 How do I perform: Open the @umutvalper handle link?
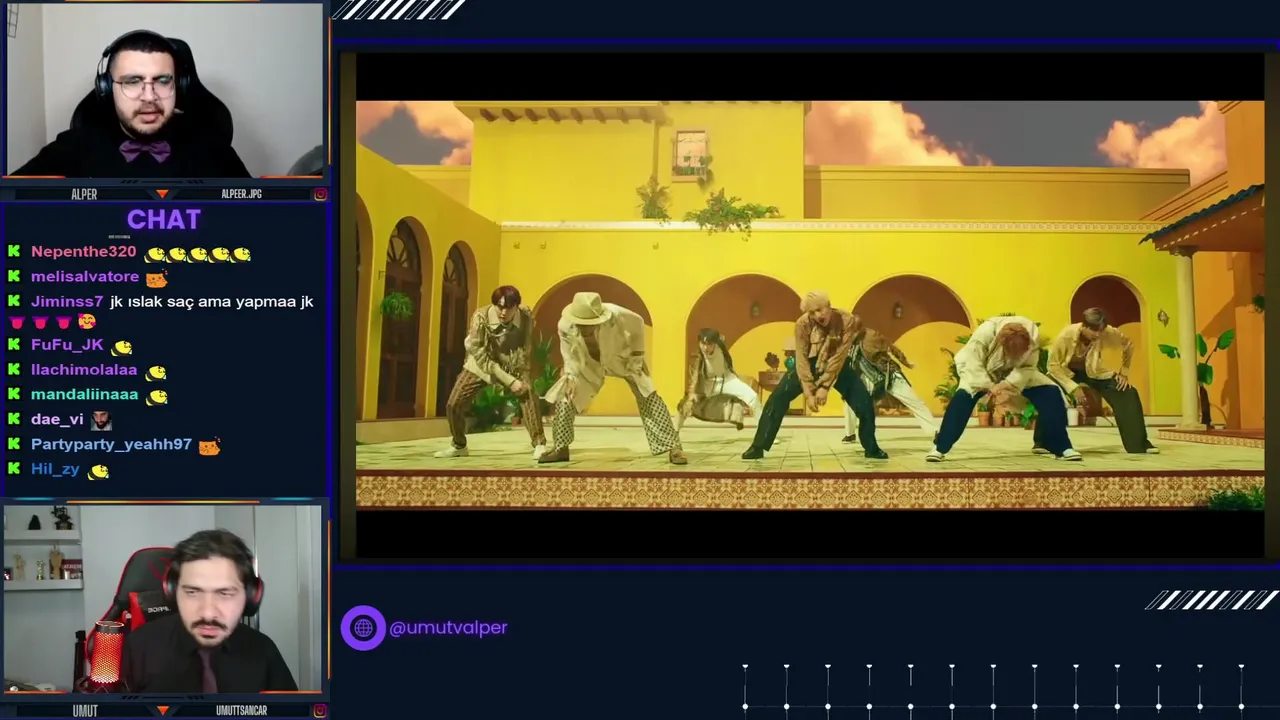448,628
